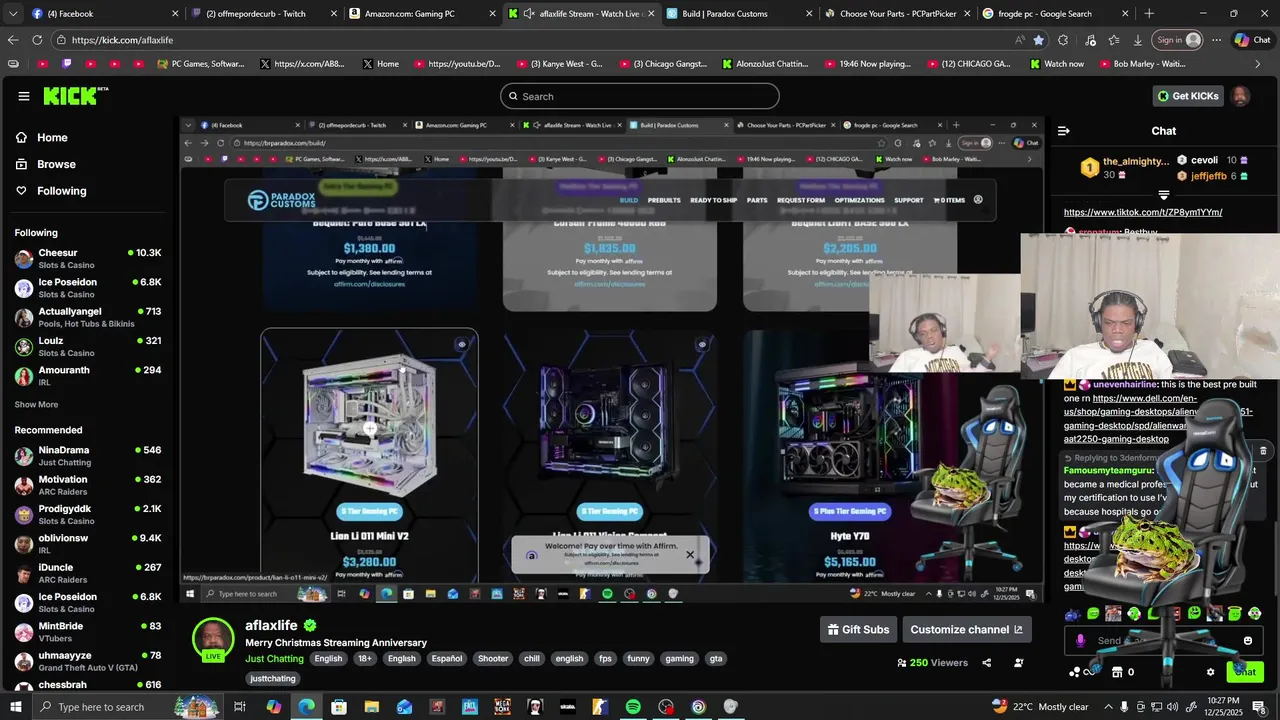Click the purple microphone icon in chat input
Image resolution: width=1280 pixels, height=720 pixels.
1080,641
